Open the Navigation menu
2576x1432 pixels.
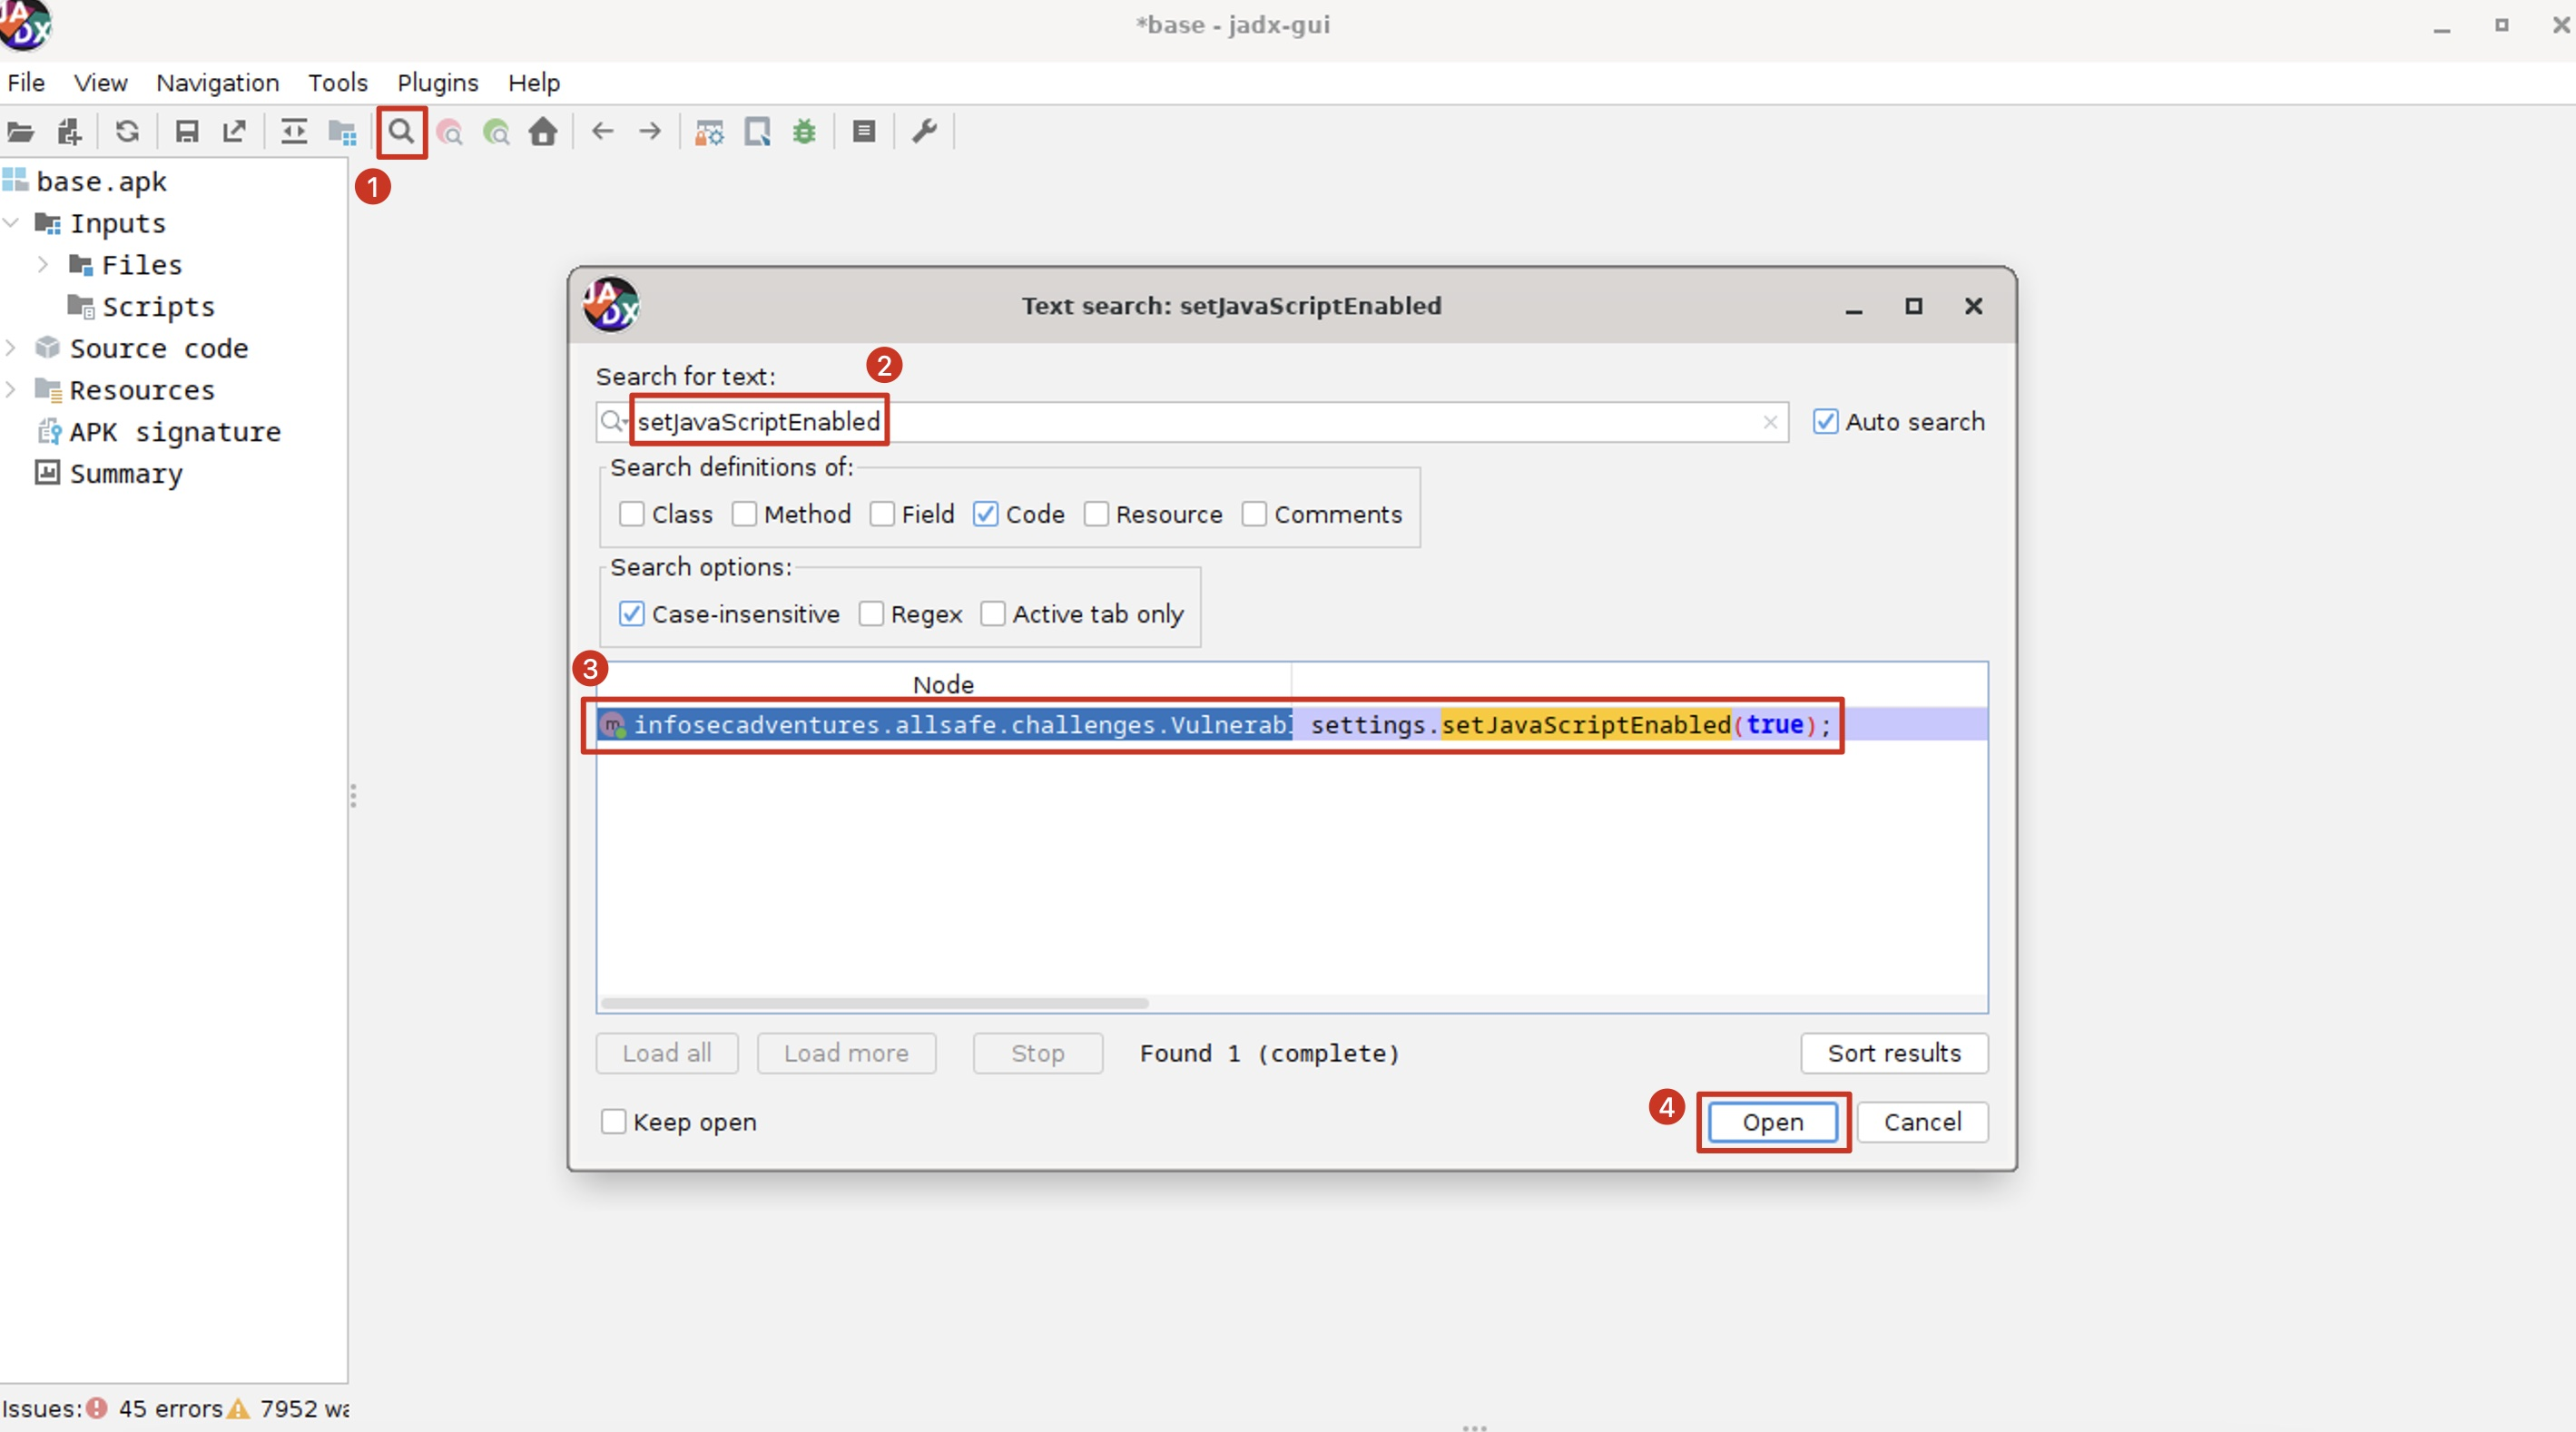coord(218,83)
